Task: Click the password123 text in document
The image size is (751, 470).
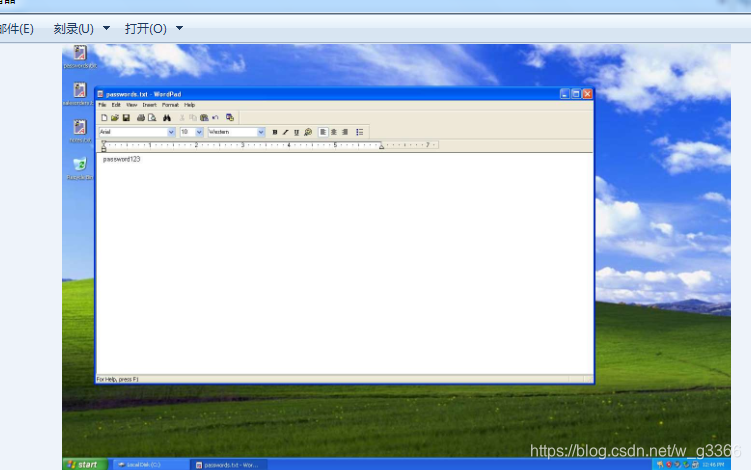Action: tap(122, 159)
